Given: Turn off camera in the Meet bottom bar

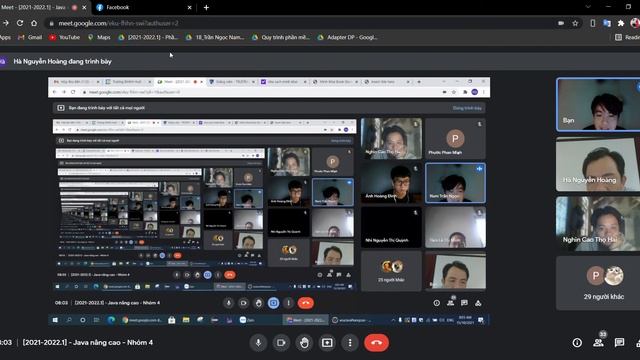Looking at the screenshot, I should [x=281, y=342].
